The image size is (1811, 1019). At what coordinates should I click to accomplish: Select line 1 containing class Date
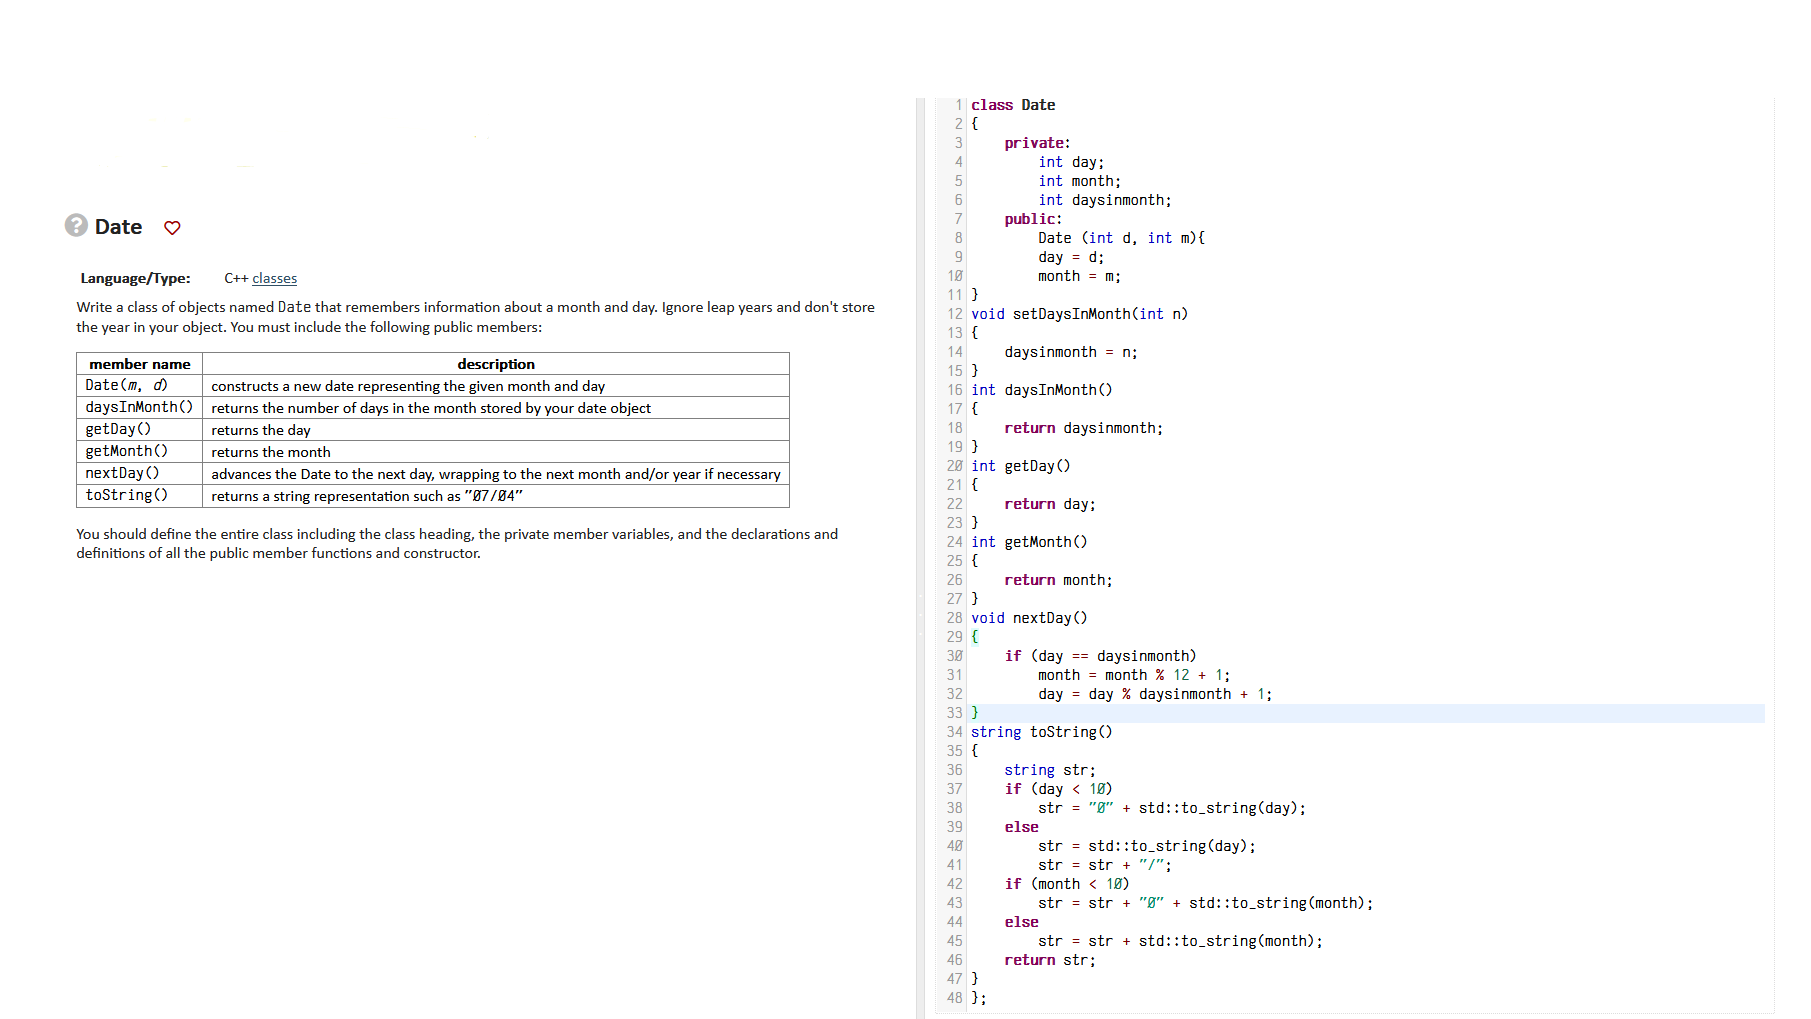[1014, 105]
